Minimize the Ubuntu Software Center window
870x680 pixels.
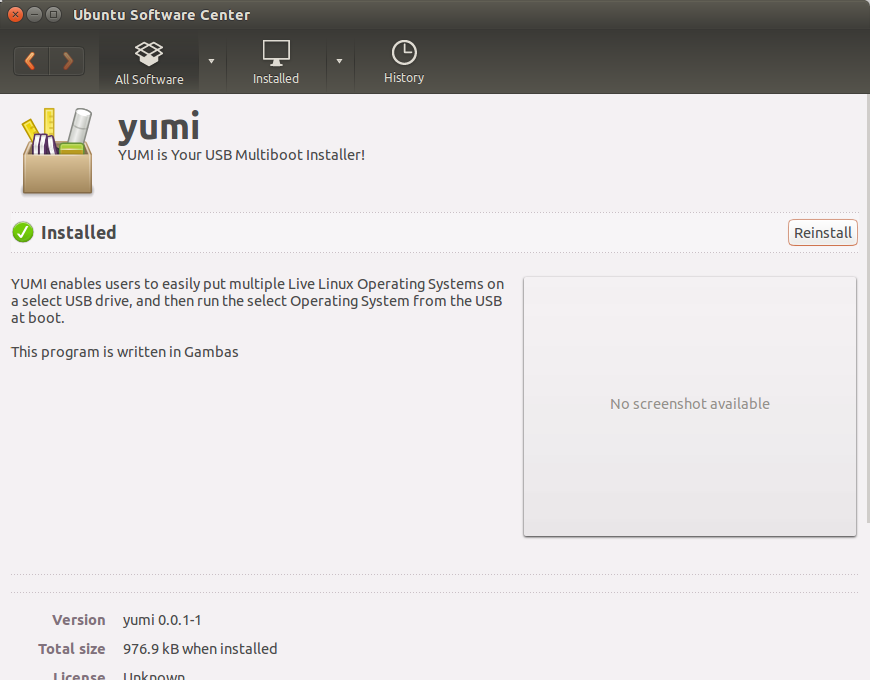tap(34, 14)
